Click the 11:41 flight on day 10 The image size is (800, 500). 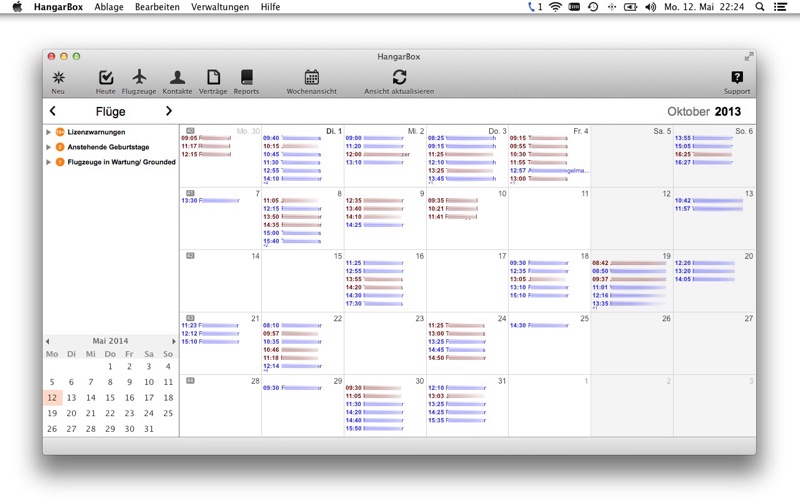pos(453,217)
